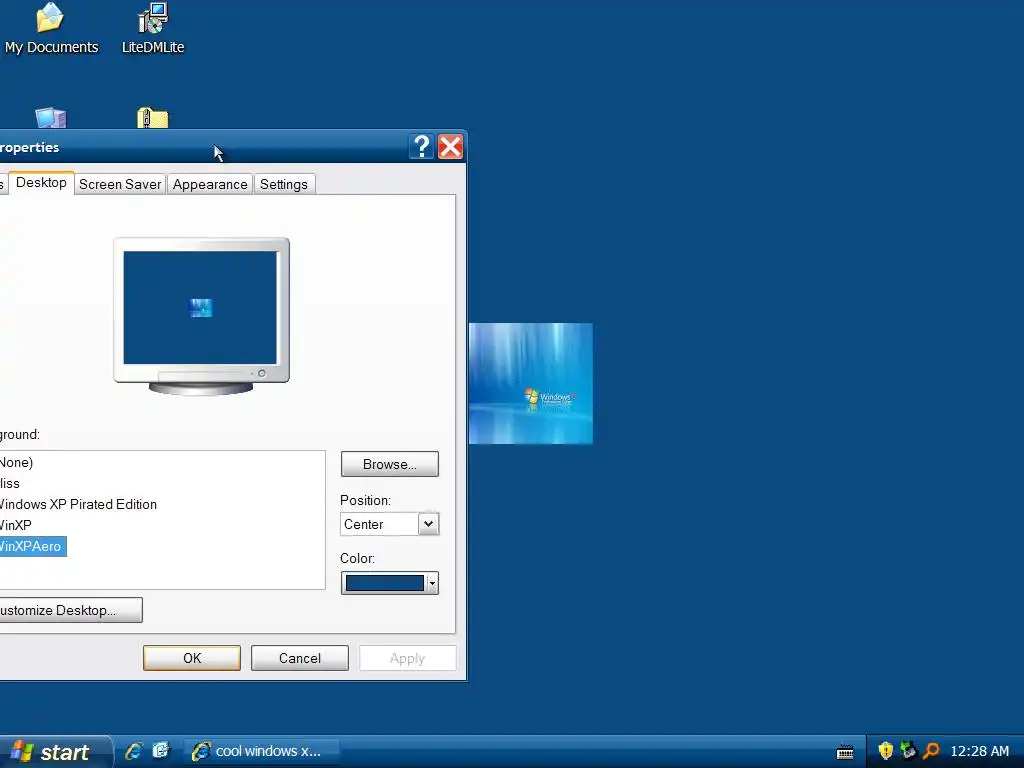This screenshot has height=768, width=1024.
Task: Click the centered Windows XP wallpaper image
Action: pyautogui.click(x=531, y=383)
